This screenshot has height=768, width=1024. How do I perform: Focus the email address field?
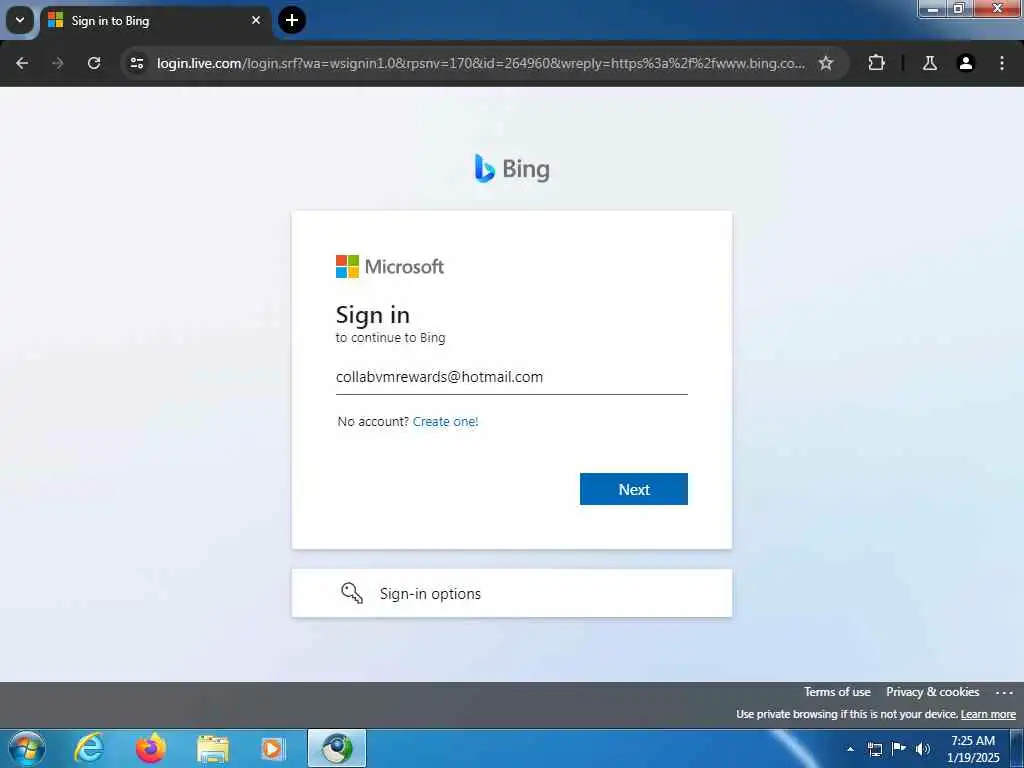[511, 377]
